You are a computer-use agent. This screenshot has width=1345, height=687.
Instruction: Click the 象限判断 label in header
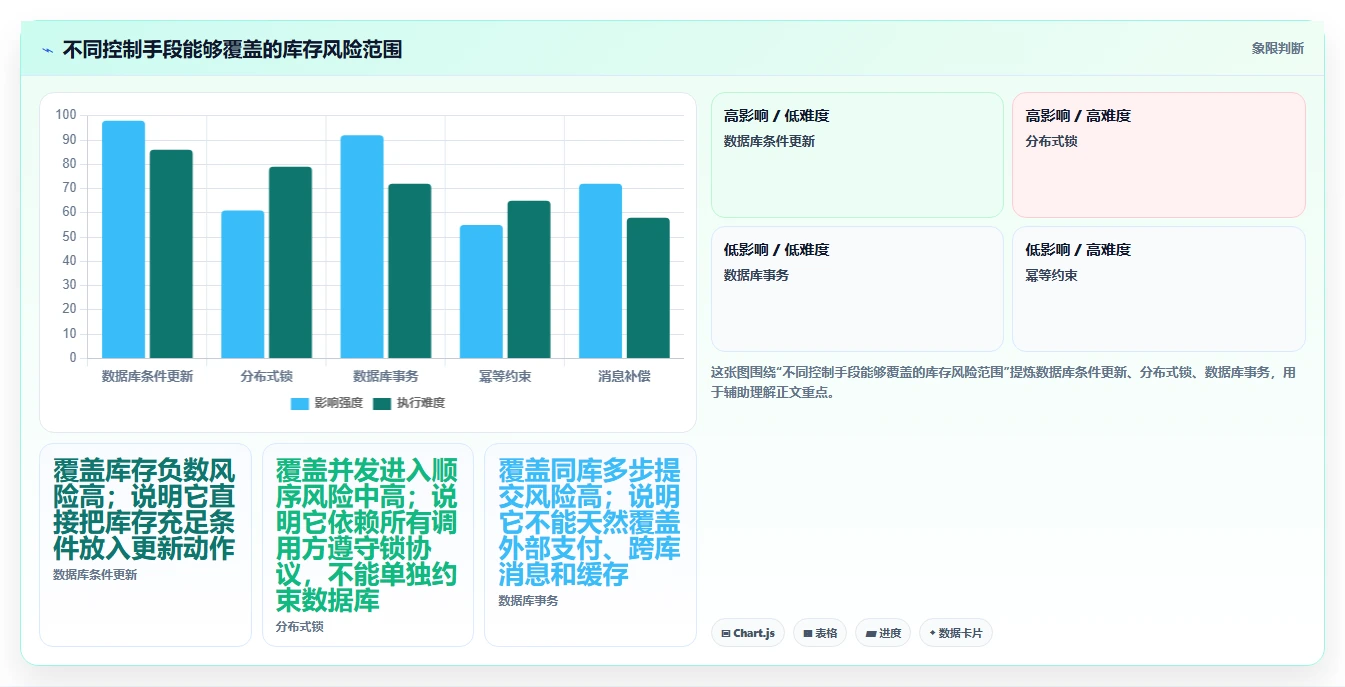tap(1277, 48)
